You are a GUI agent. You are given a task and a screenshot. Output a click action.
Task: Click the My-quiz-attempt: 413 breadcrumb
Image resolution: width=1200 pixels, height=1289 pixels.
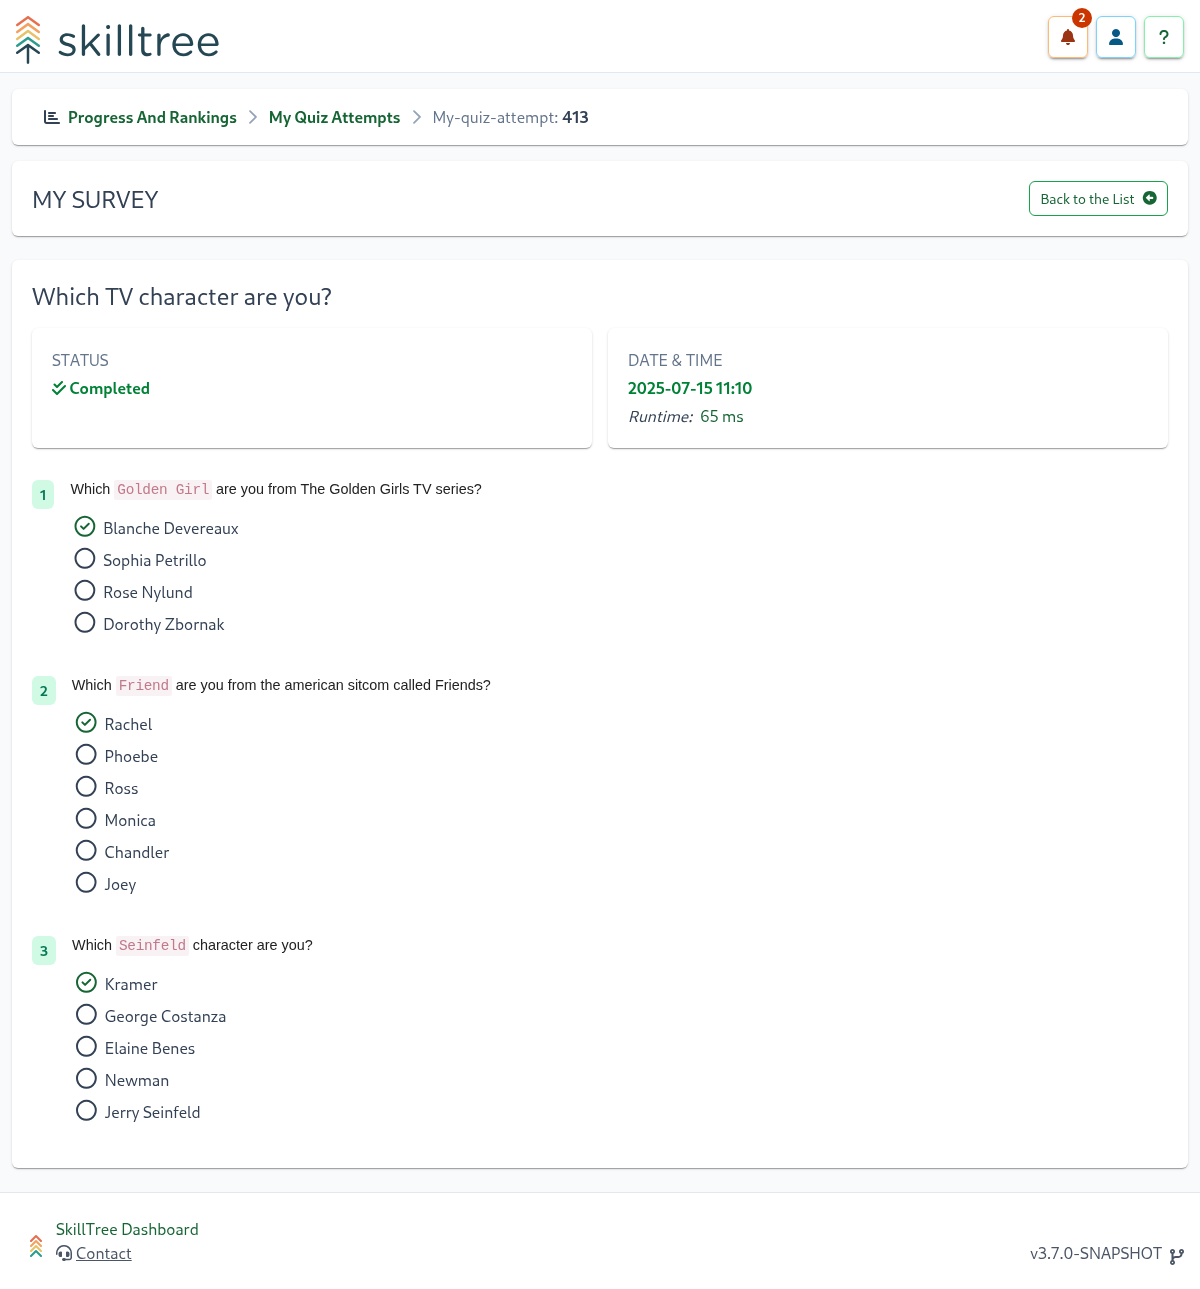510,117
